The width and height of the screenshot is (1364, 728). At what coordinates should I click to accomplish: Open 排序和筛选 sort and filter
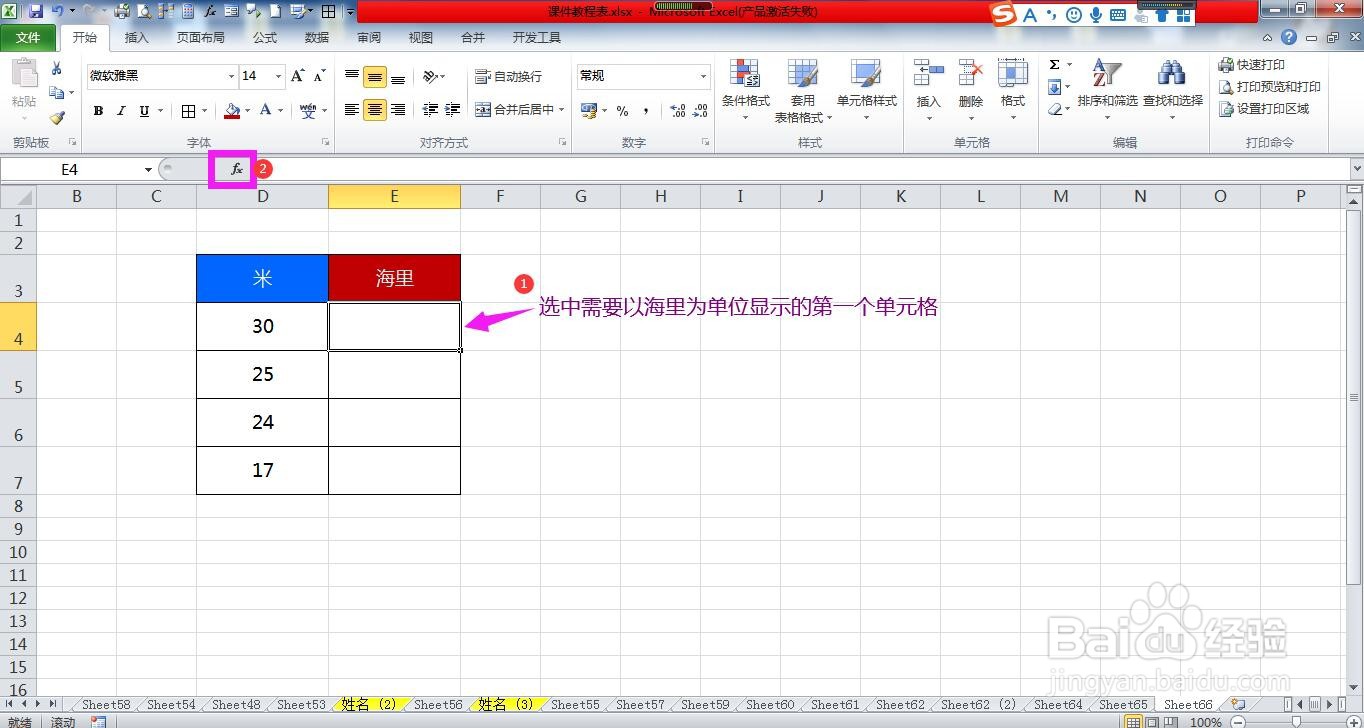click(1107, 90)
